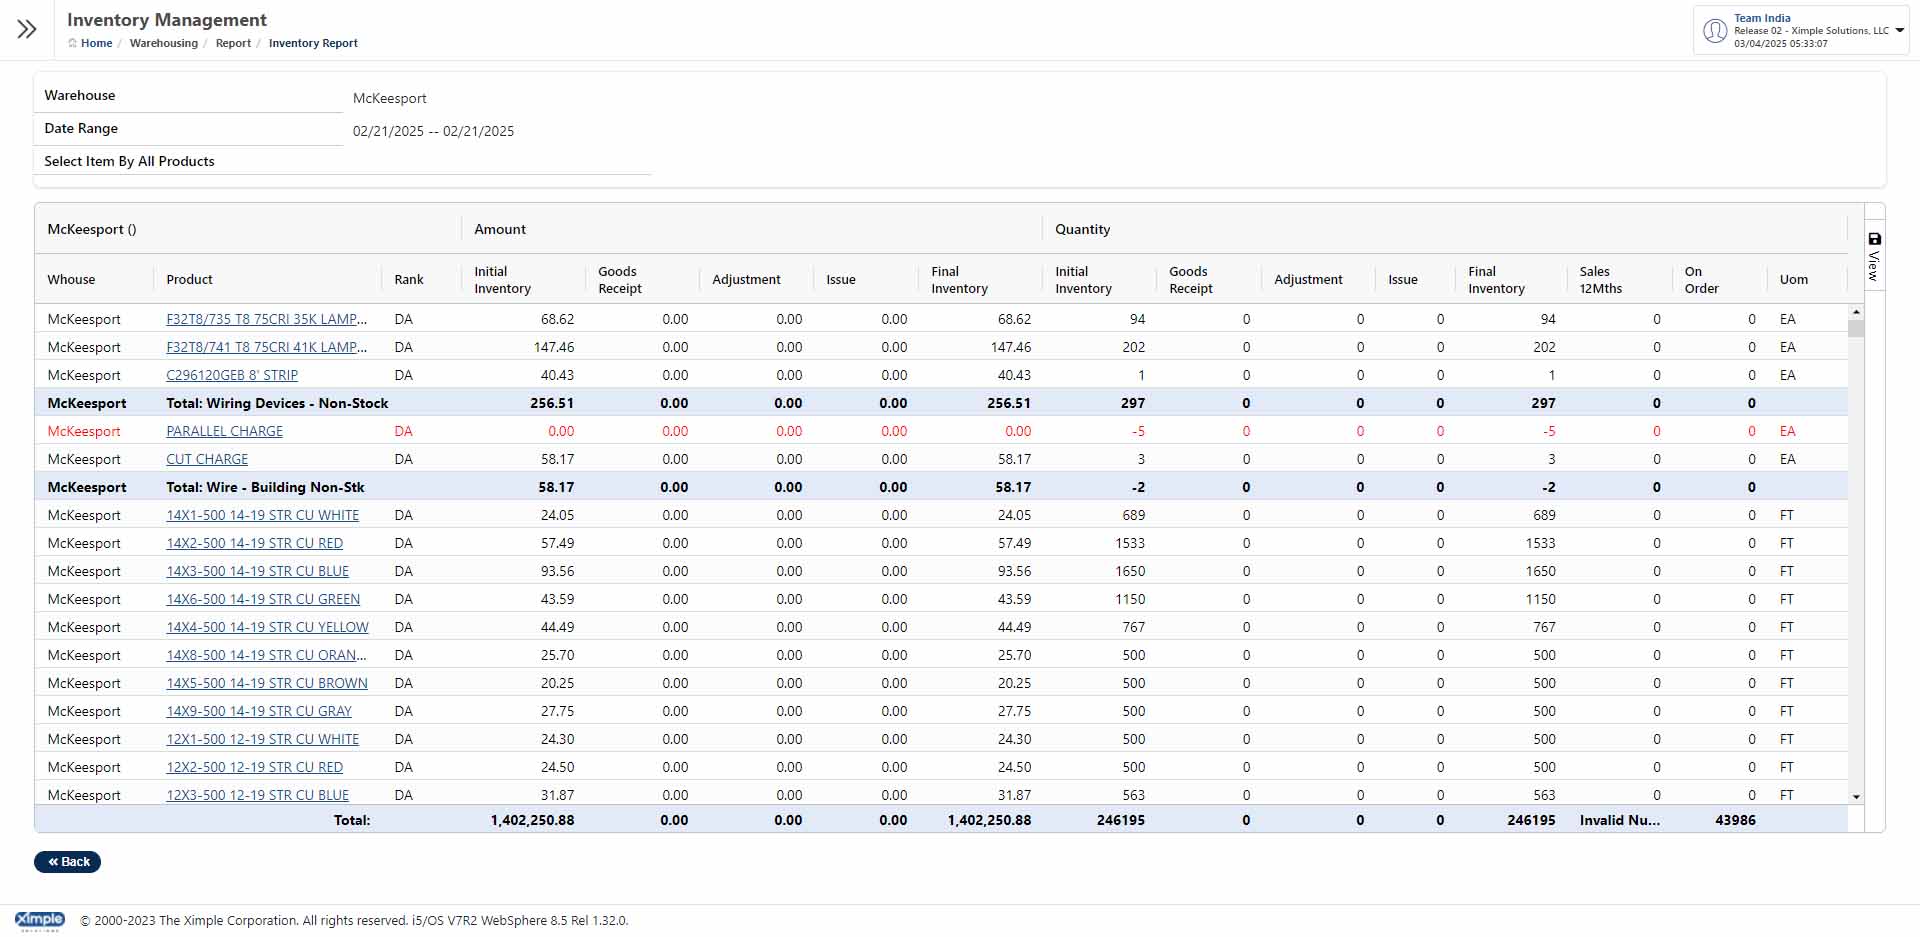Image resolution: width=1920 pixels, height=937 pixels.
Task: Click the Sales 12Mths column header
Action: [x=1600, y=280]
